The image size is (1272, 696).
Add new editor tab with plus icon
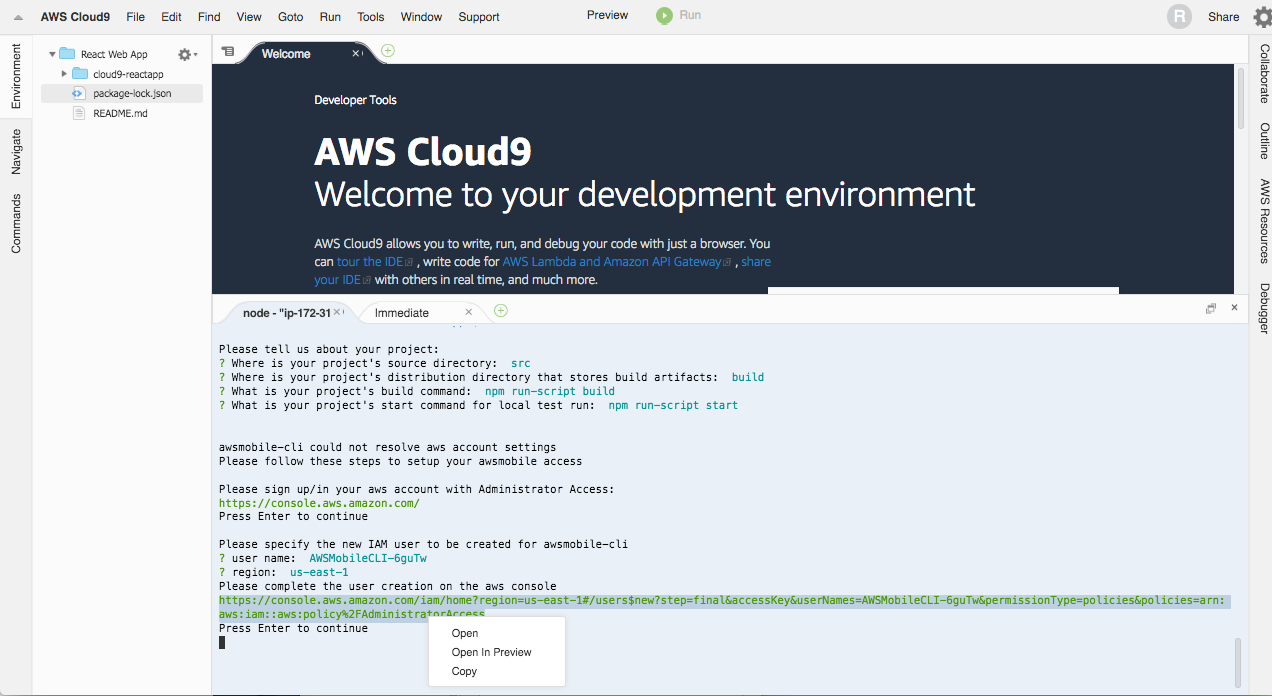(388, 50)
